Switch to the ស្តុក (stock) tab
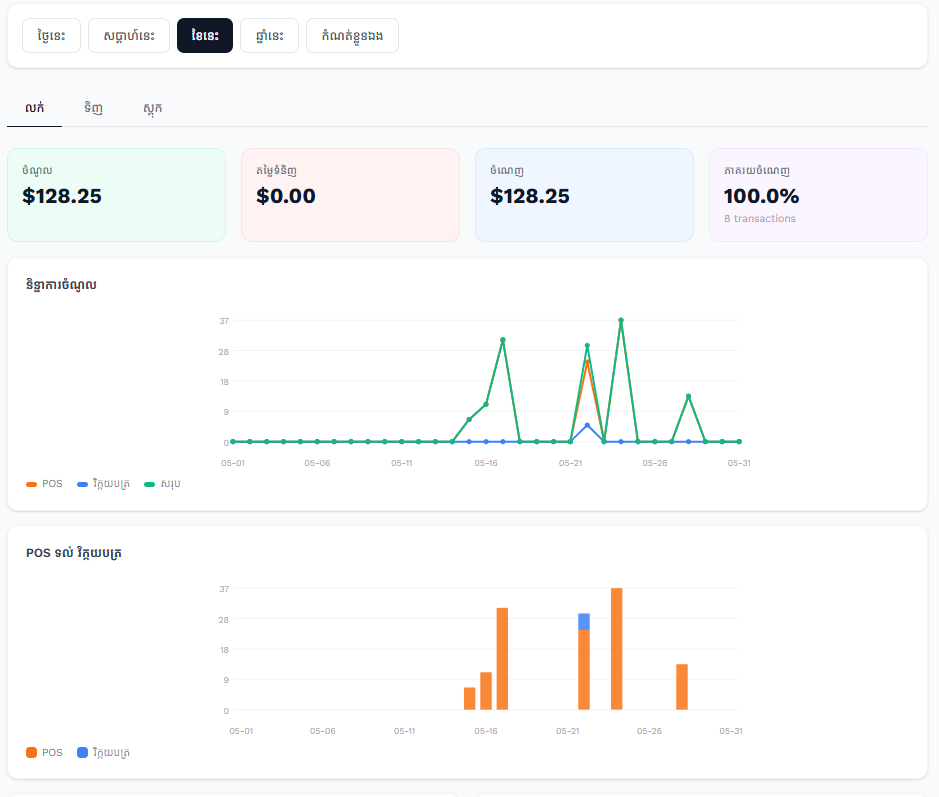 pyautogui.click(x=153, y=108)
